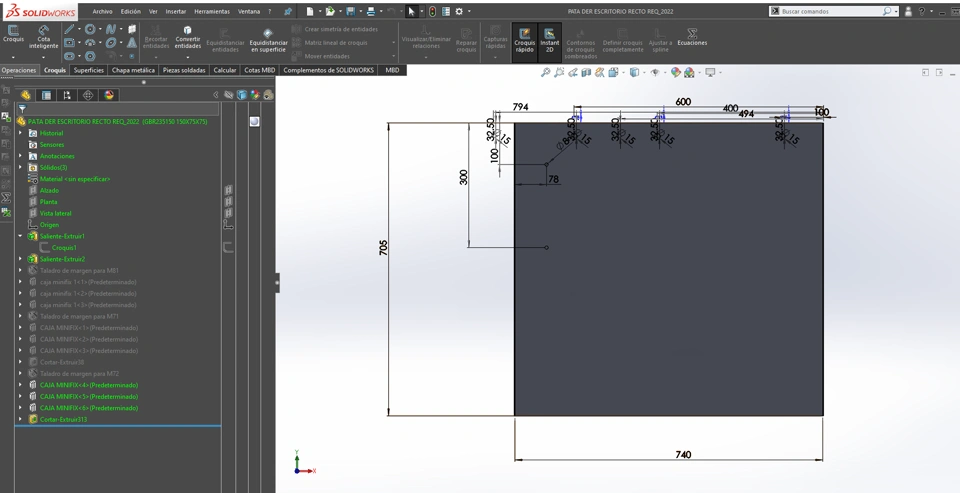Pick the Ellipse sketch tool
The height and width of the screenshot is (493, 960).
[110, 42]
